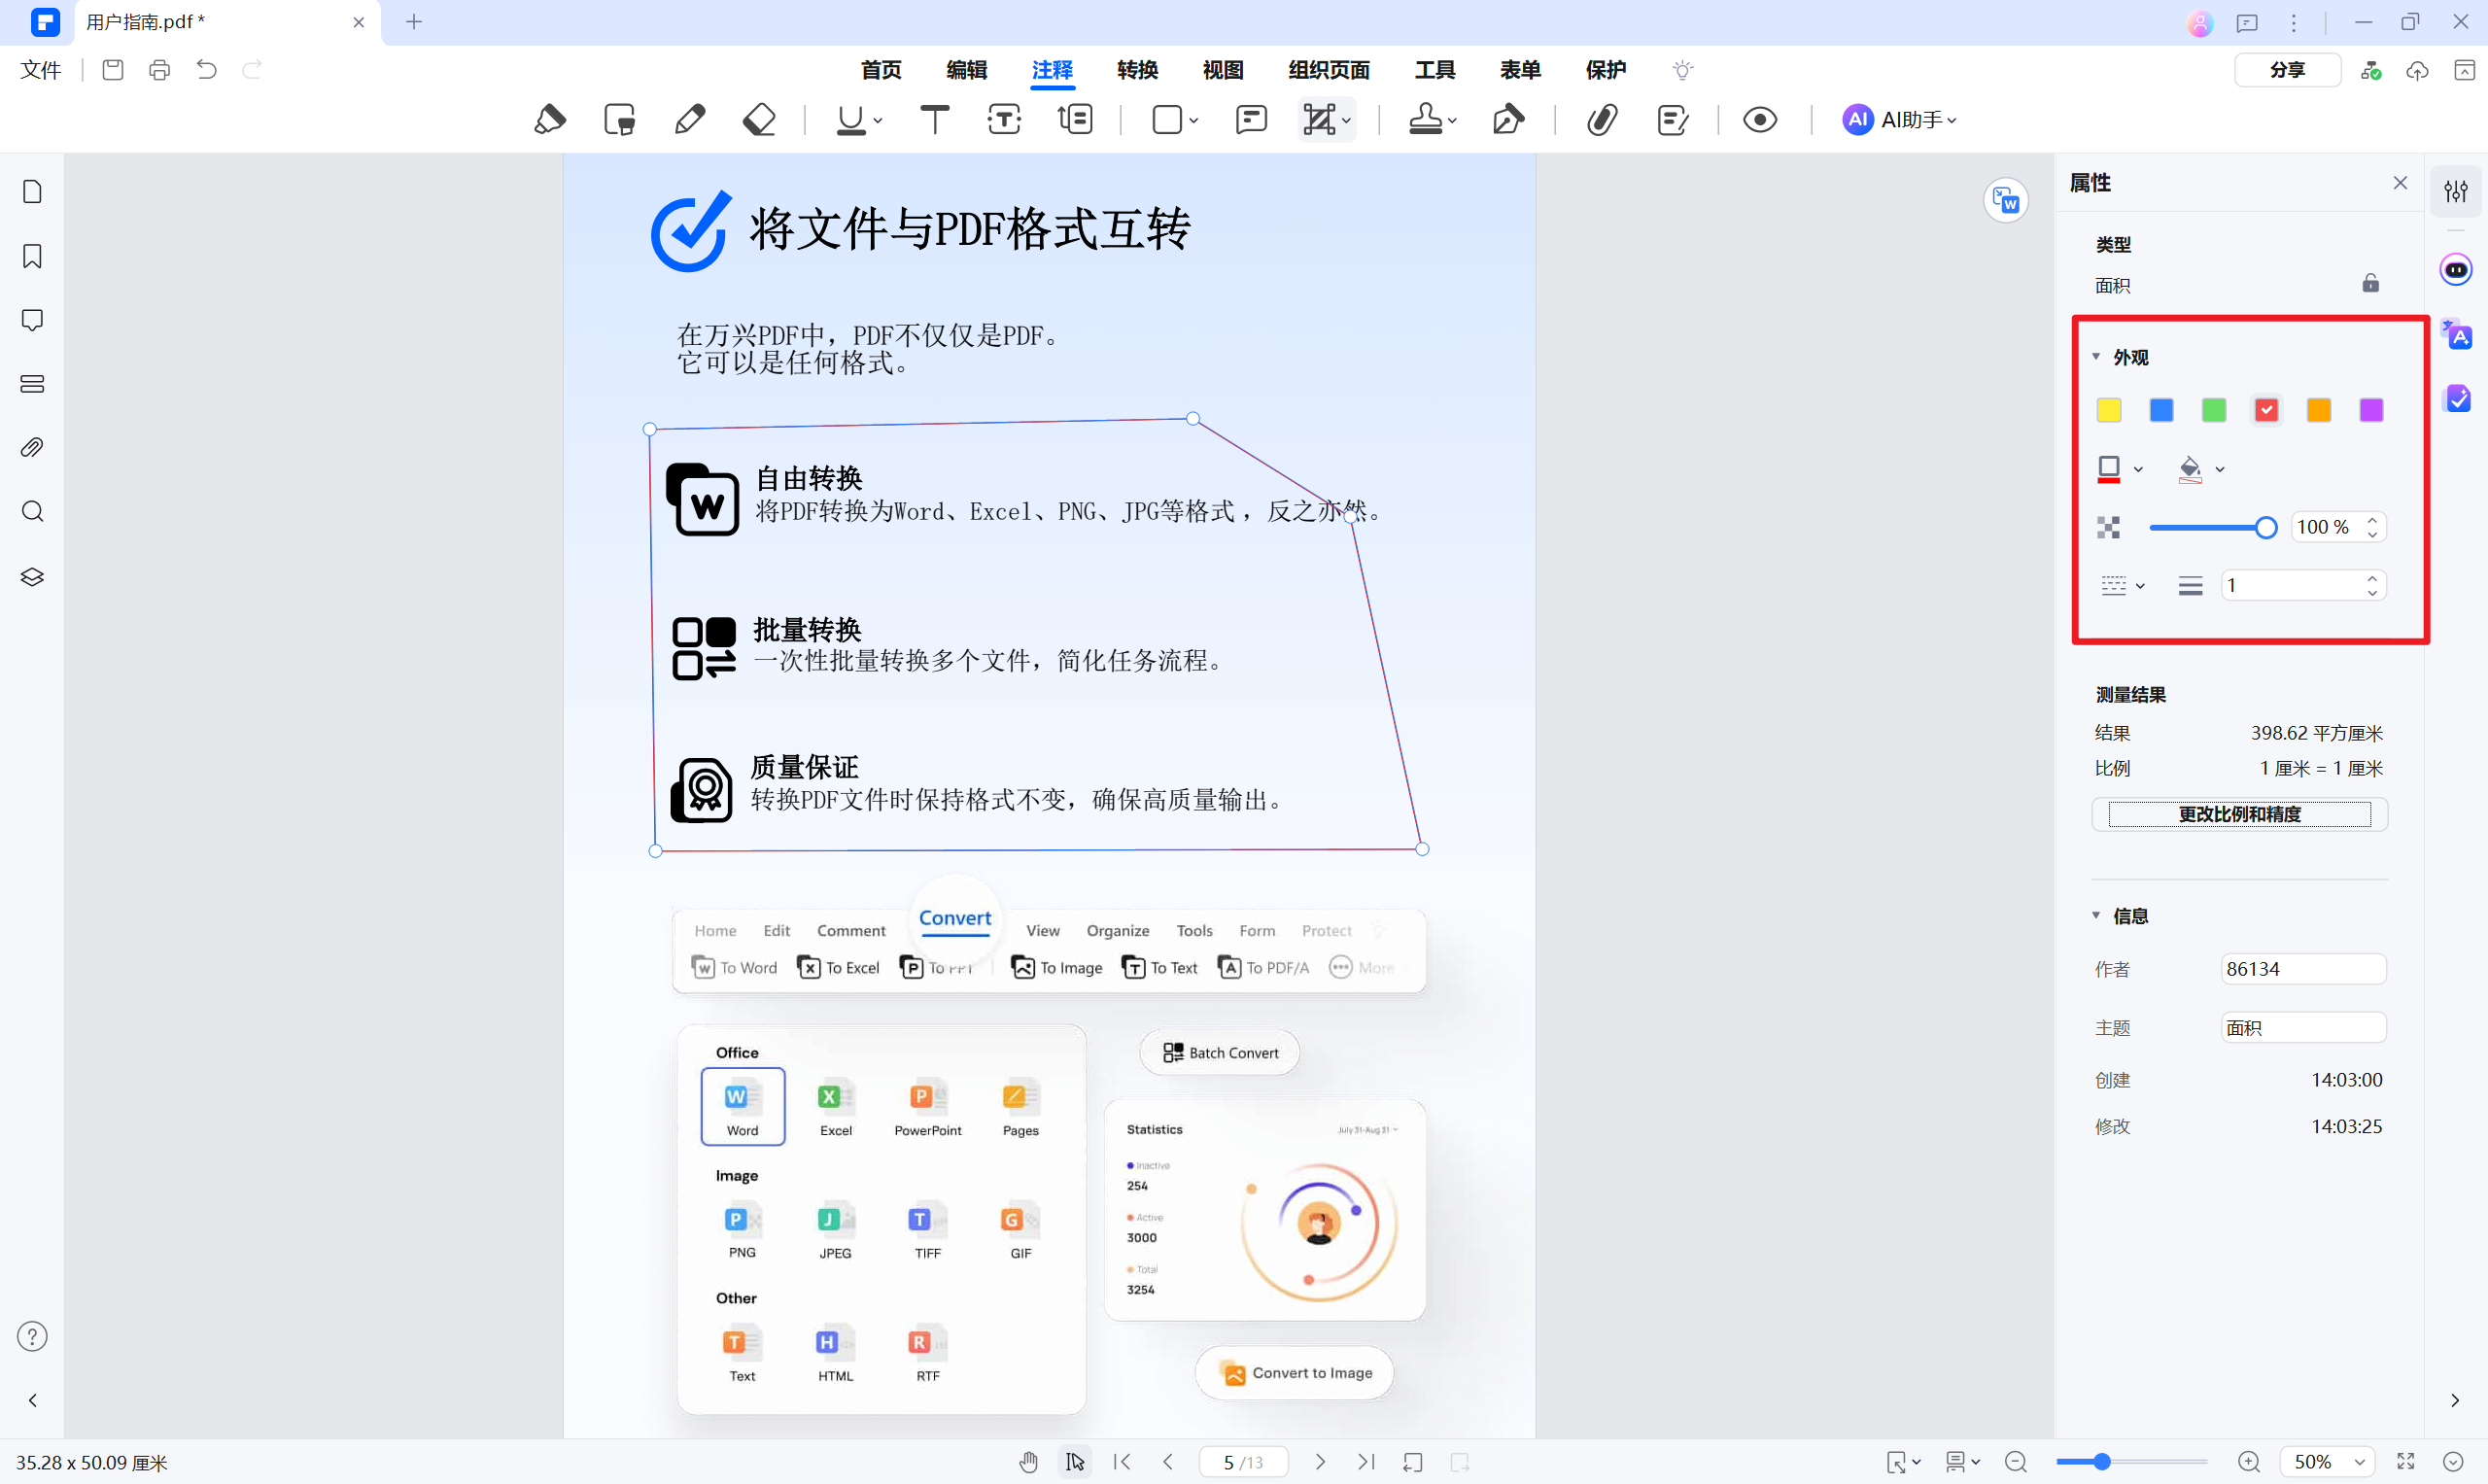The height and width of the screenshot is (1484, 2488).
Task: Switch to the 转换 ribbon tab
Action: coord(1136,70)
